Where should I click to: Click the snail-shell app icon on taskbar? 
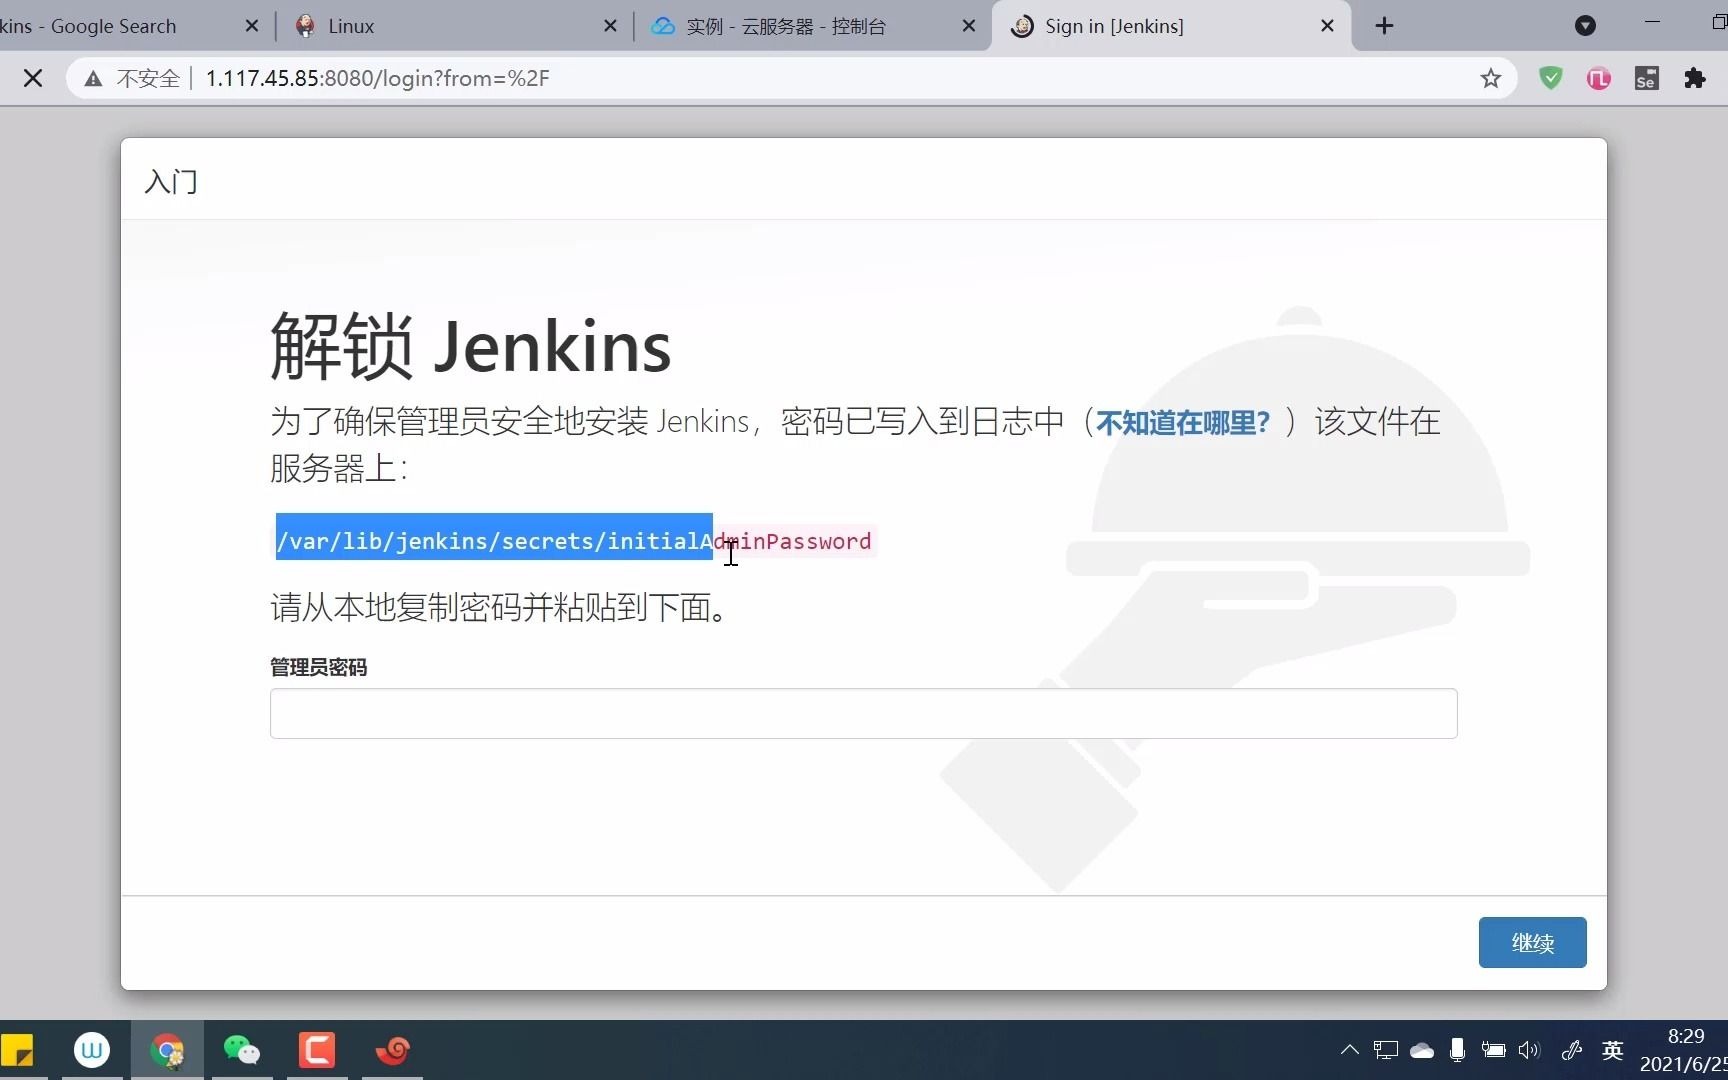click(x=392, y=1052)
